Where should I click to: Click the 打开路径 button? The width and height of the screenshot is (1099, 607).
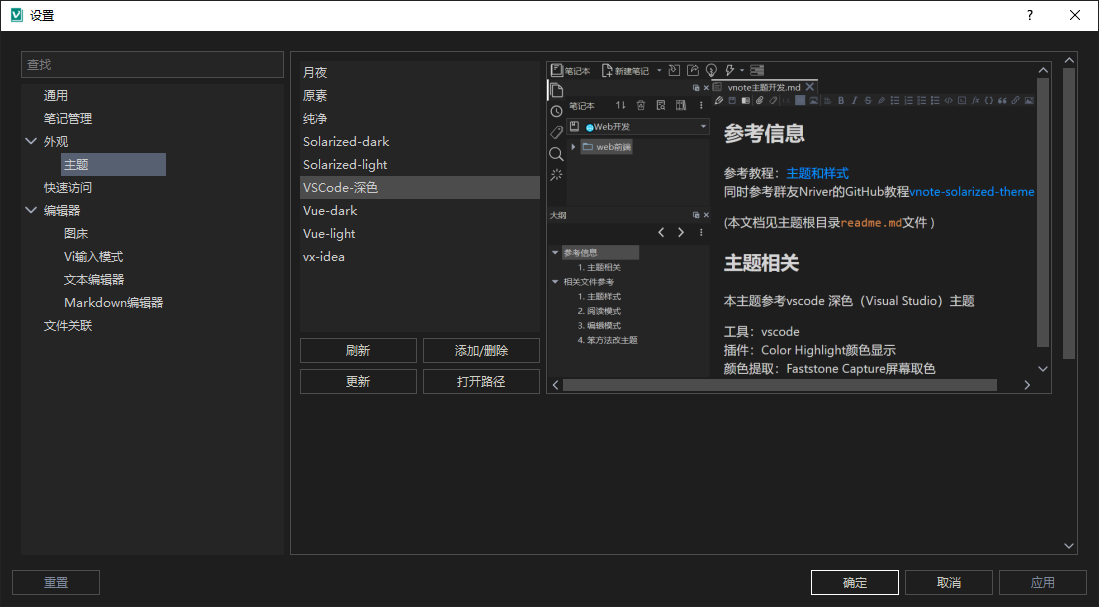coord(482,381)
